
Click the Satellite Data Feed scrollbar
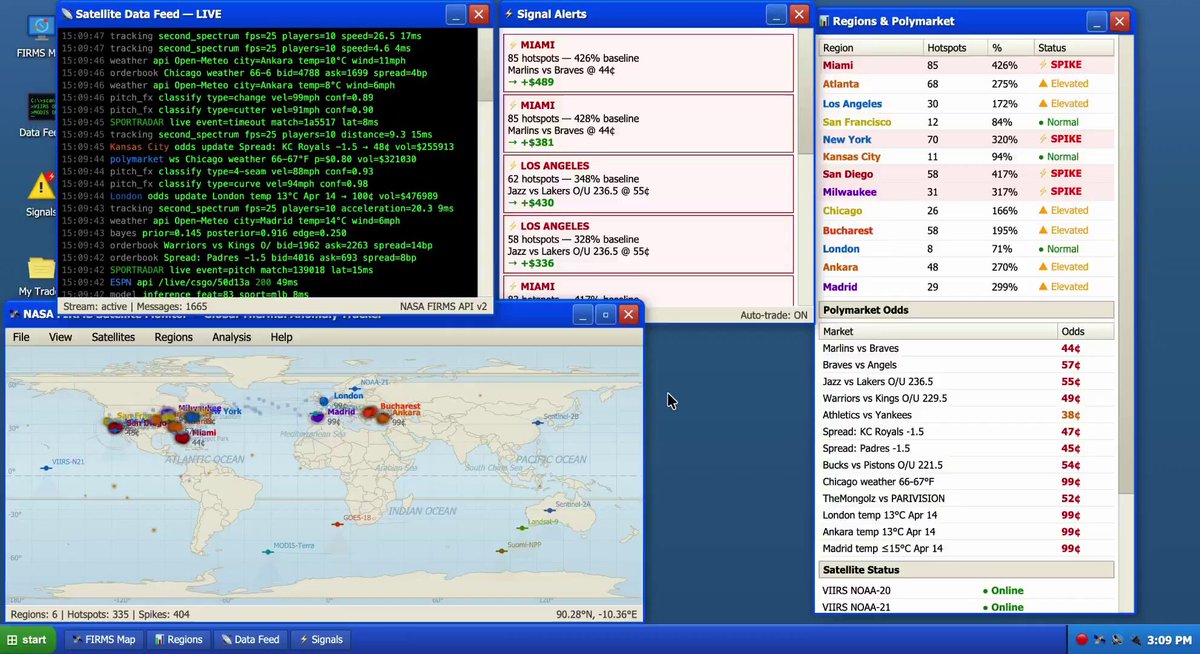point(485,162)
